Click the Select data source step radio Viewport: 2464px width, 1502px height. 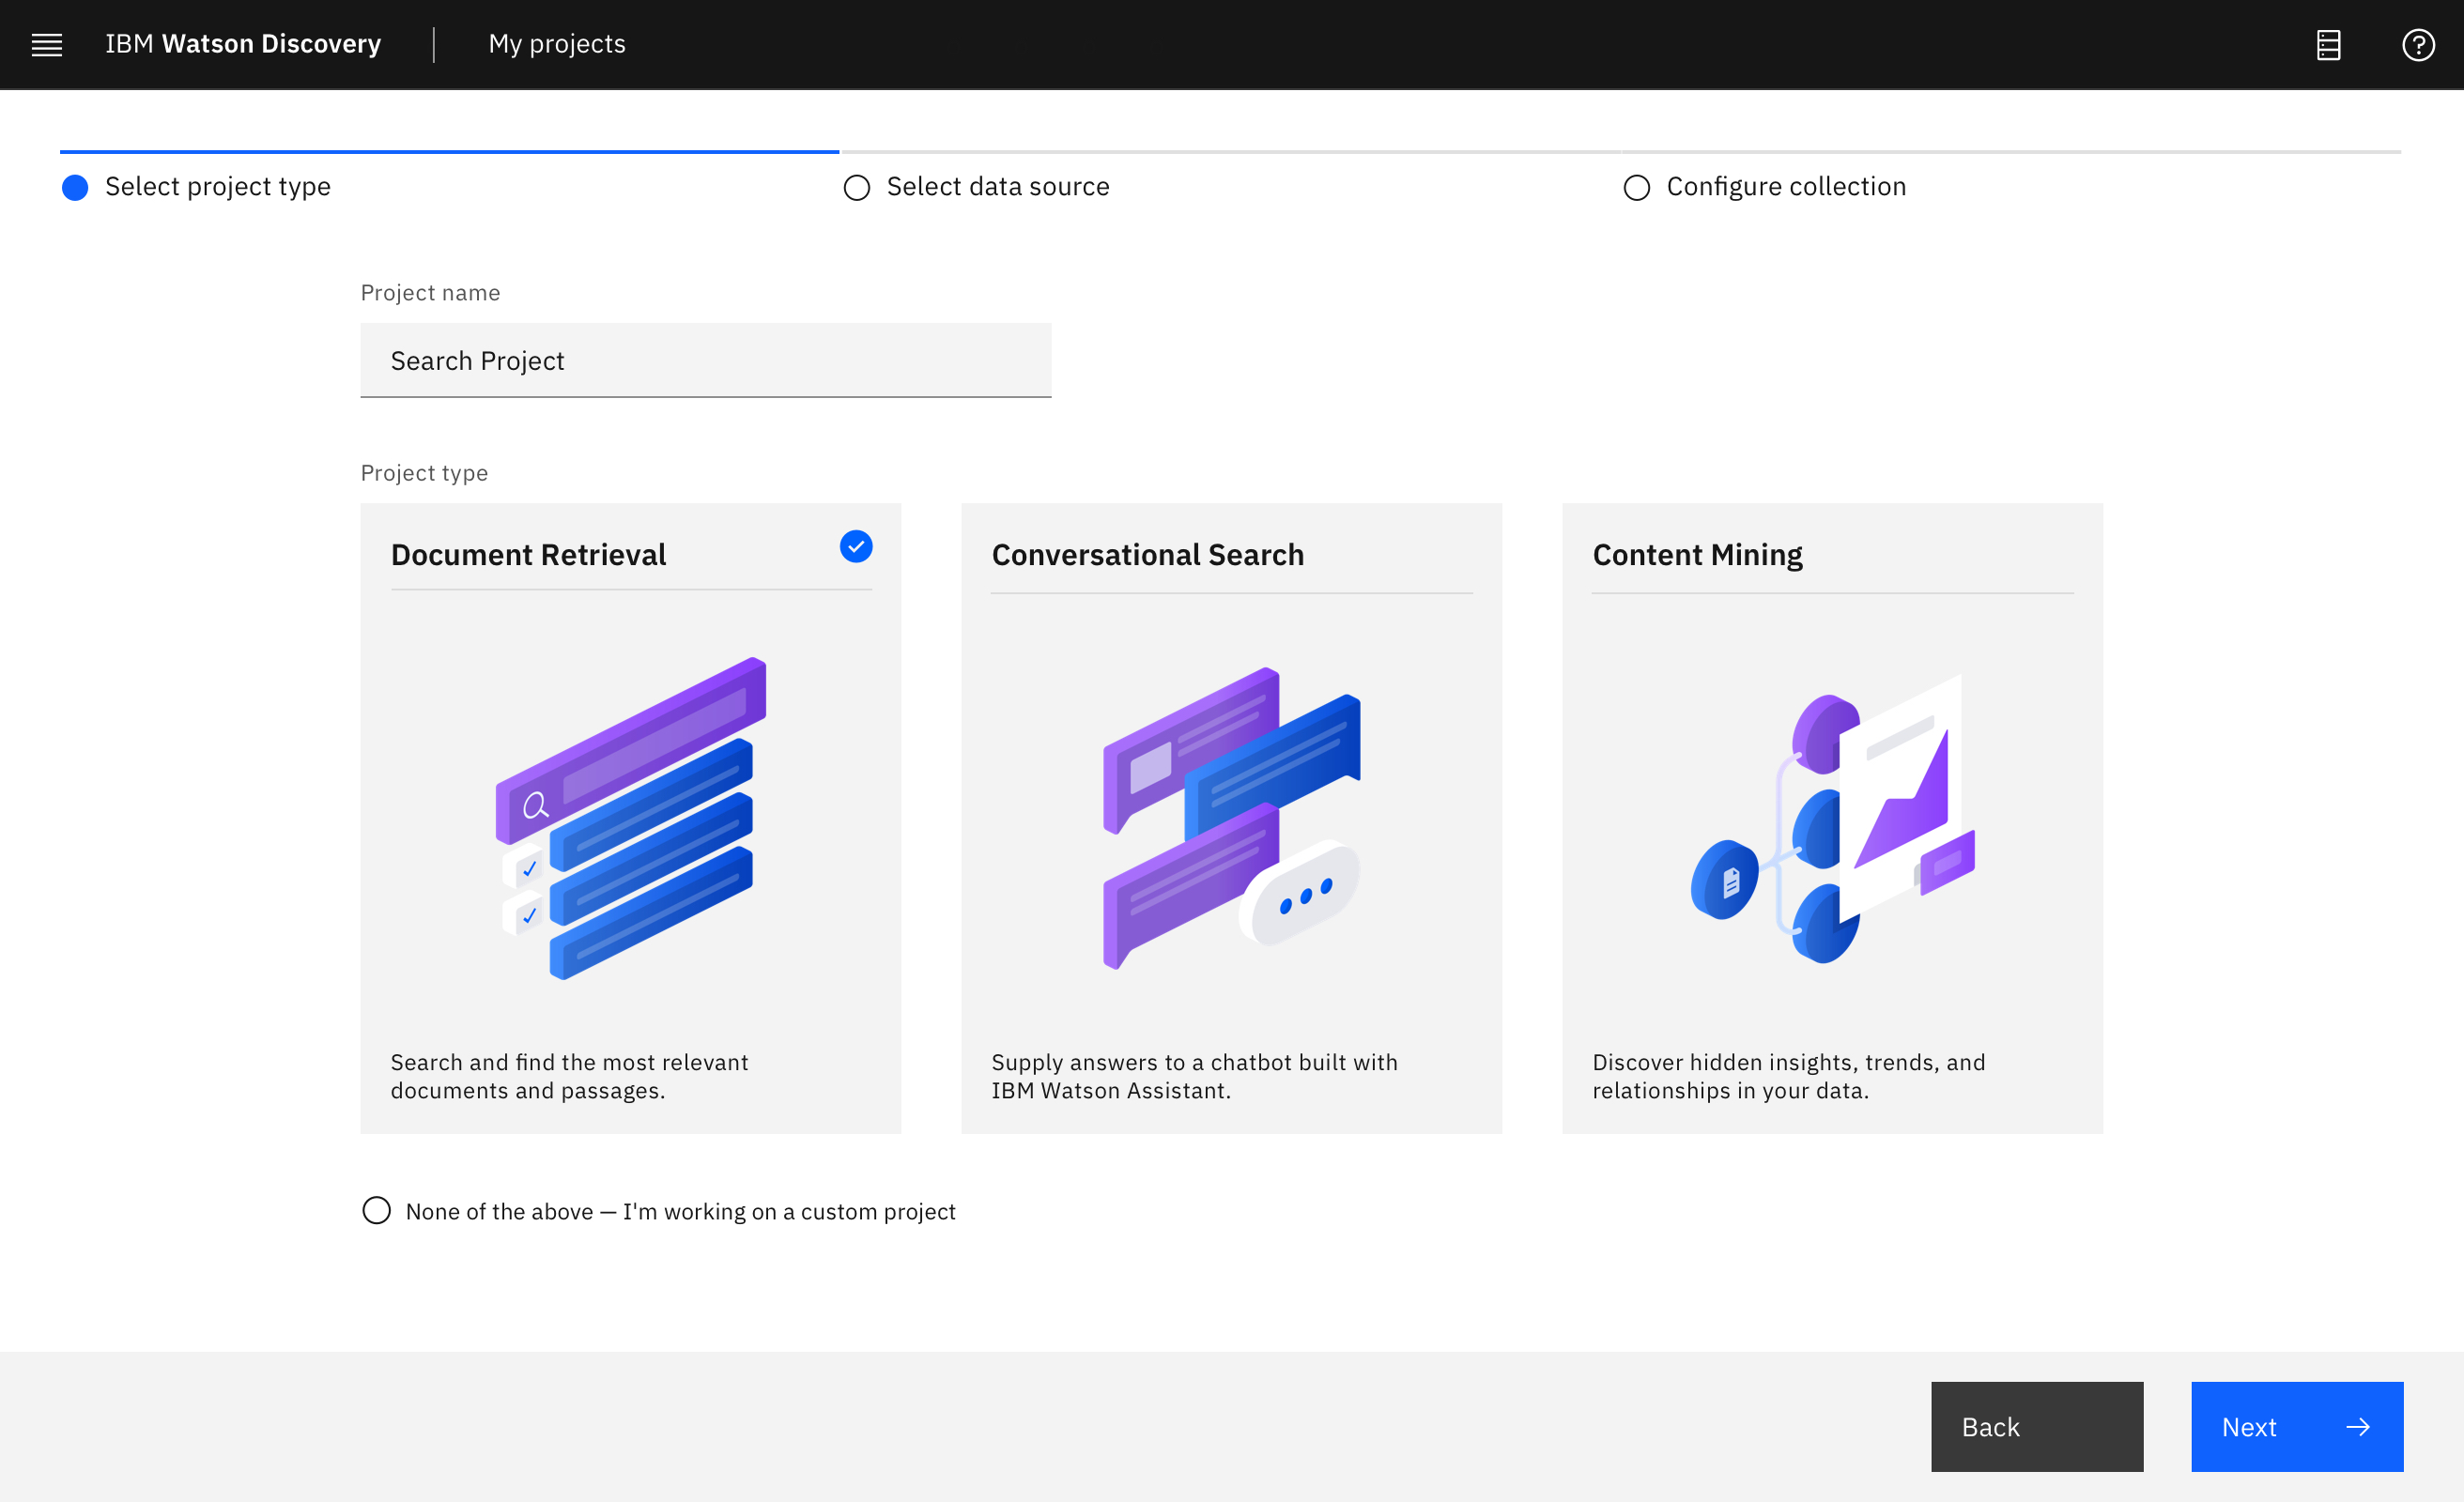[x=856, y=187]
